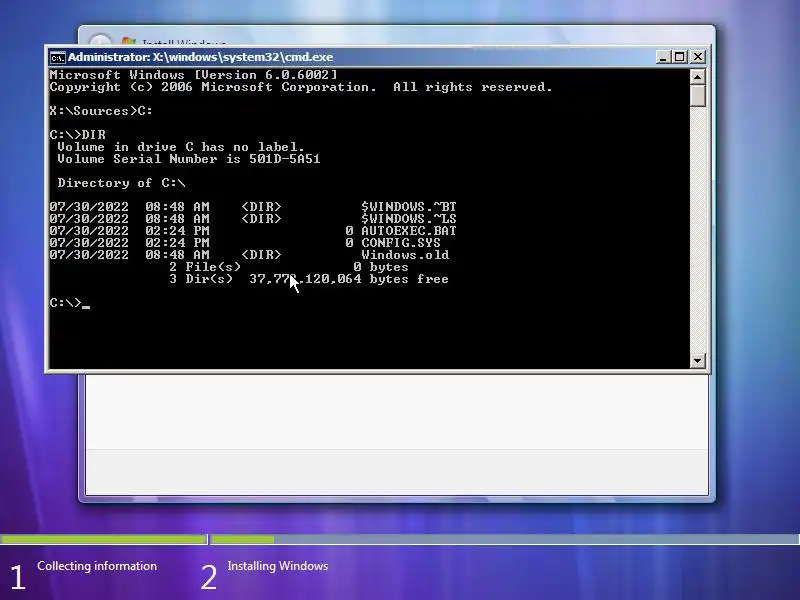Click the cmd.exe window title bar text

tap(201, 57)
